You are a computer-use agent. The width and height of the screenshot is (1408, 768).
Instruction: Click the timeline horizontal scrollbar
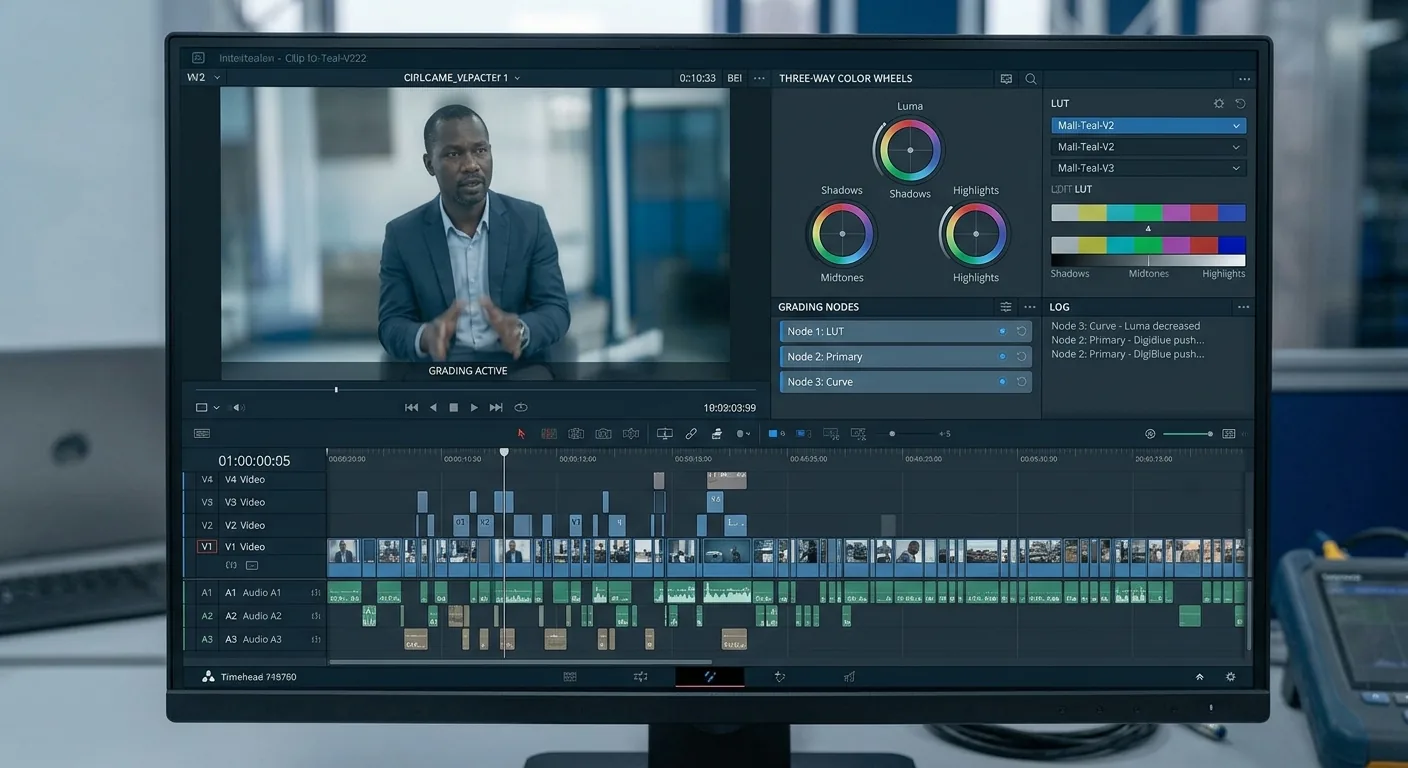520,662
